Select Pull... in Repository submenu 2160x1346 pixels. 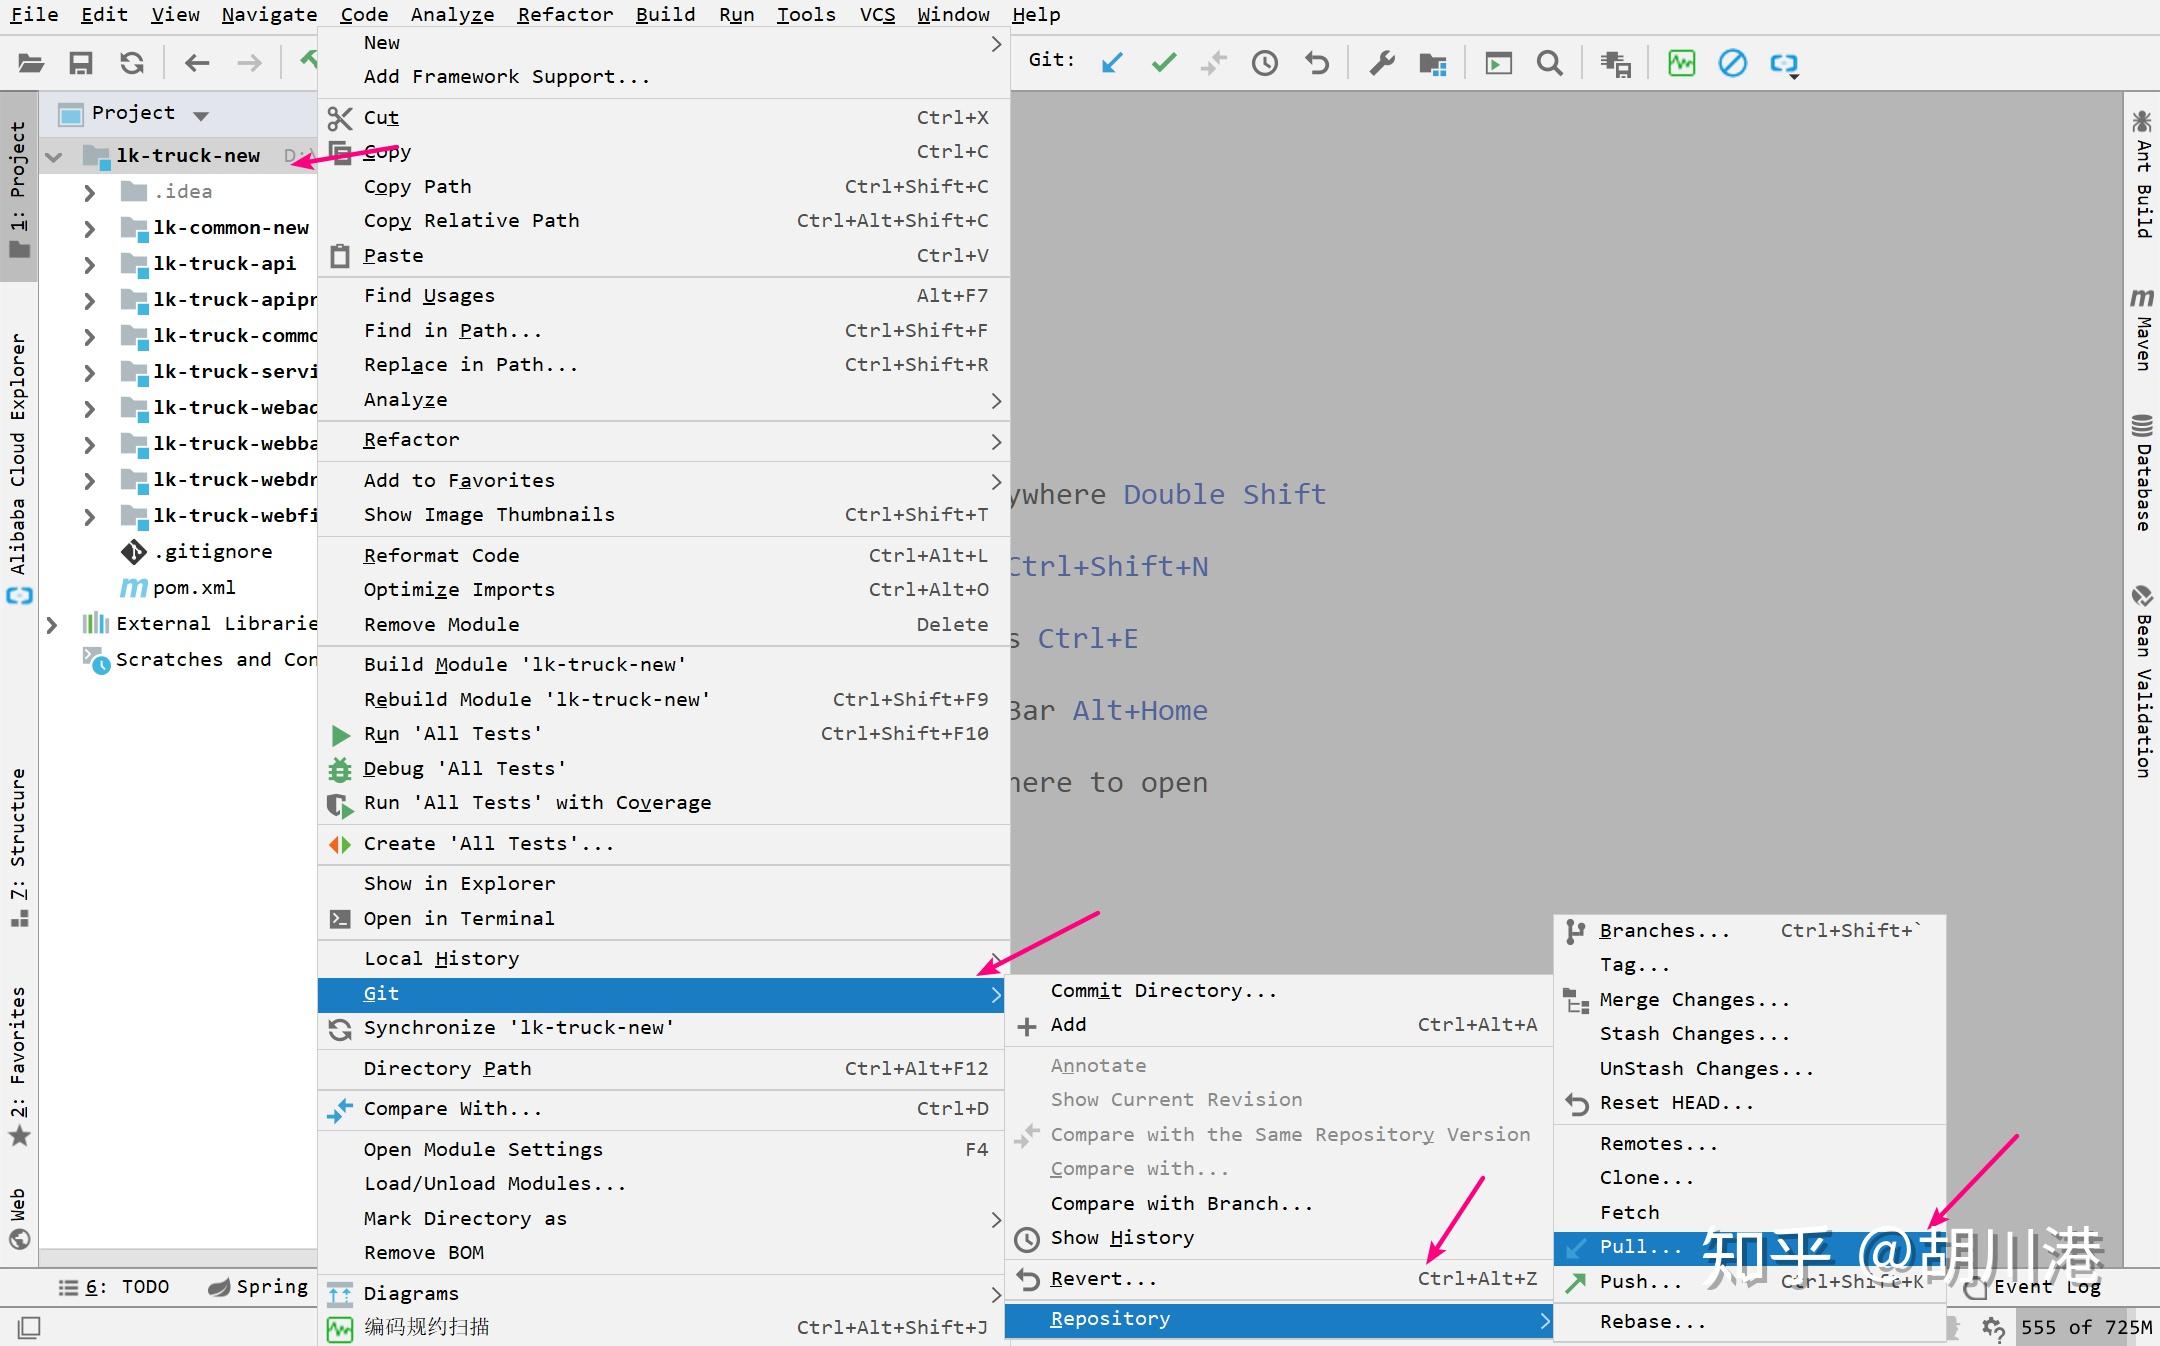(1640, 1247)
